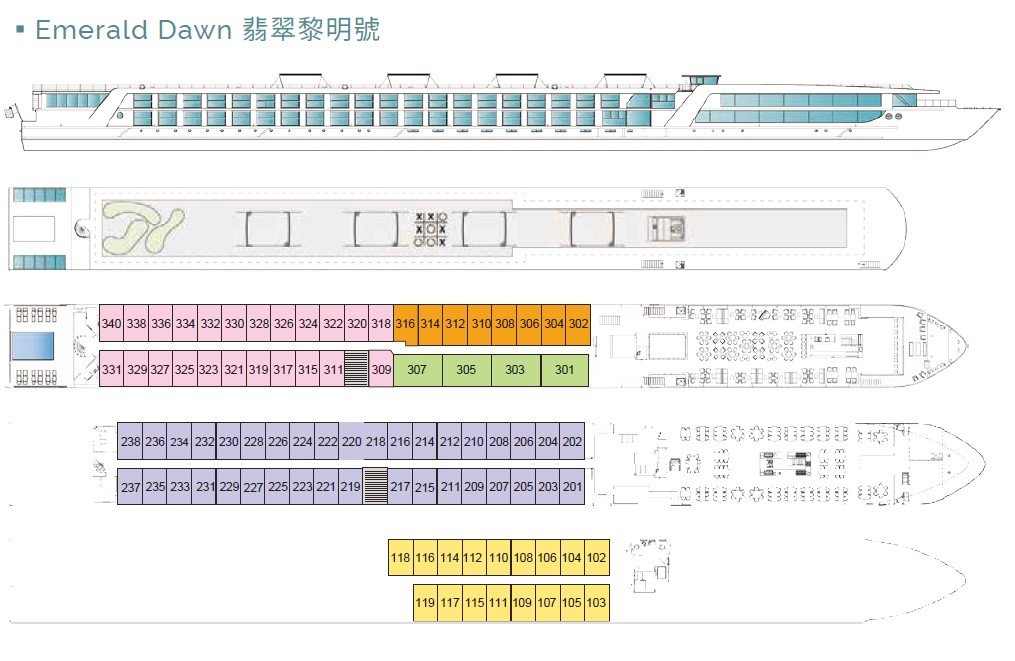The image size is (1015, 661).
Task: Select purple cabin 231
Action: [205, 486]
